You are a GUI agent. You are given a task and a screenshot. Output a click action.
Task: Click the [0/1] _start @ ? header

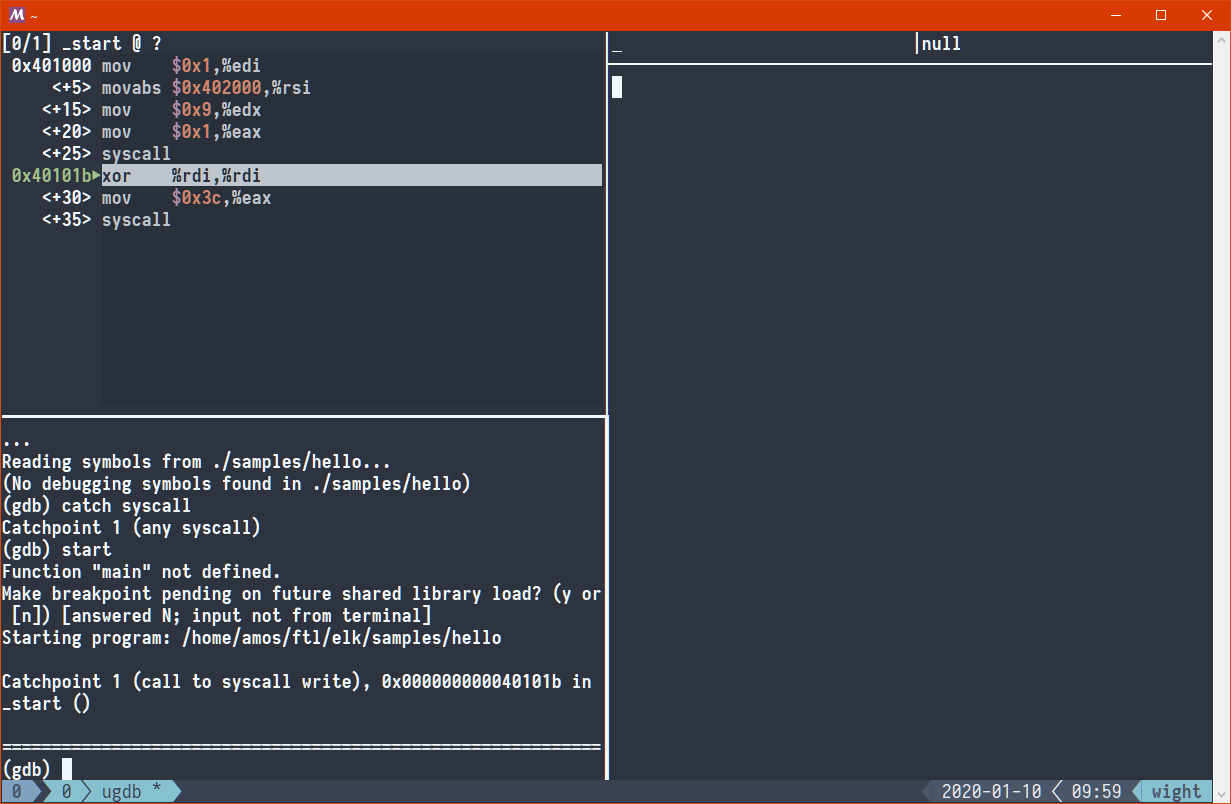[82, 44]
